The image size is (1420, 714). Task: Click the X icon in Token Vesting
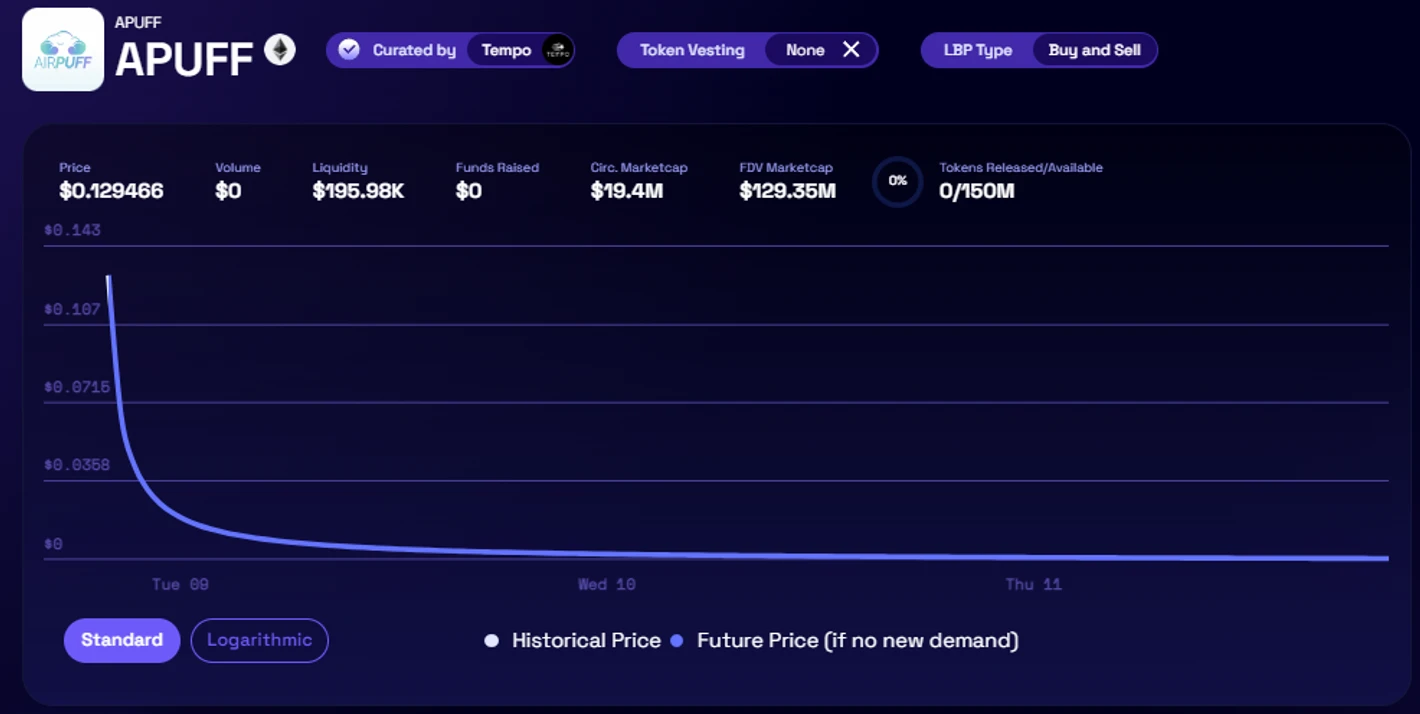coord(851,50)
